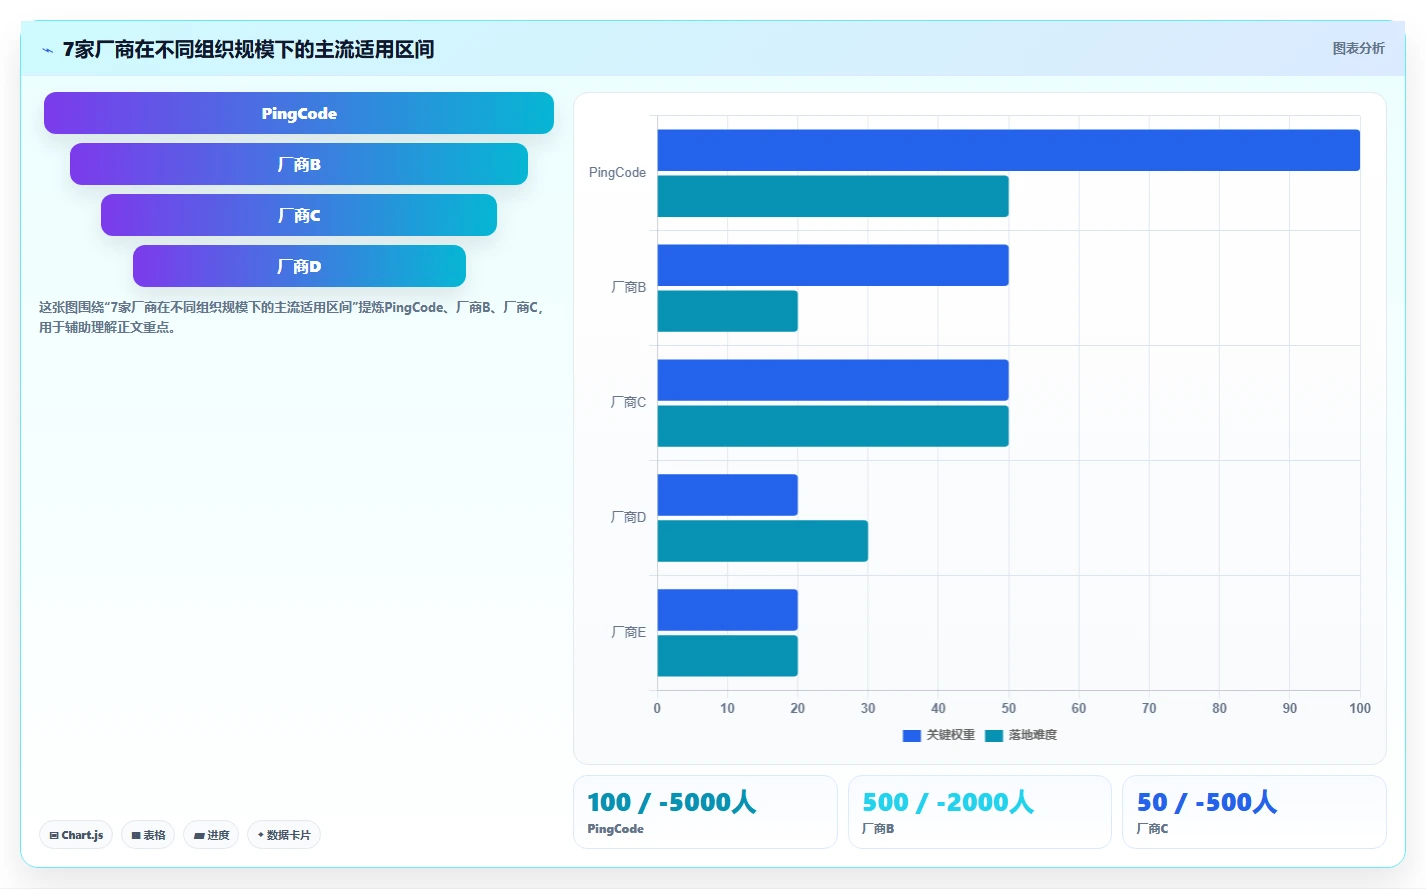
Task: Click the x-axis tick label 100
Action: click(x=1360, y=708)
